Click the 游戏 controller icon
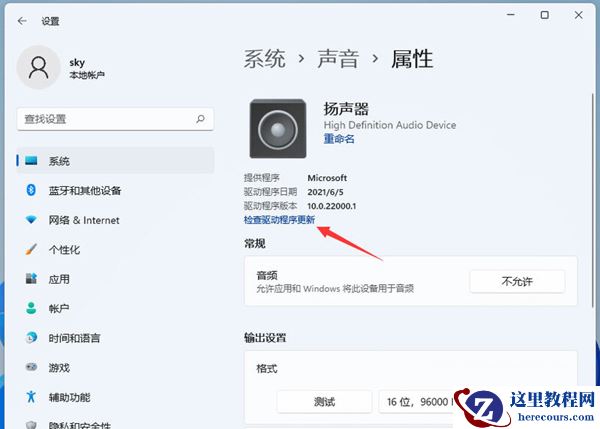 (x=31, y=367)
